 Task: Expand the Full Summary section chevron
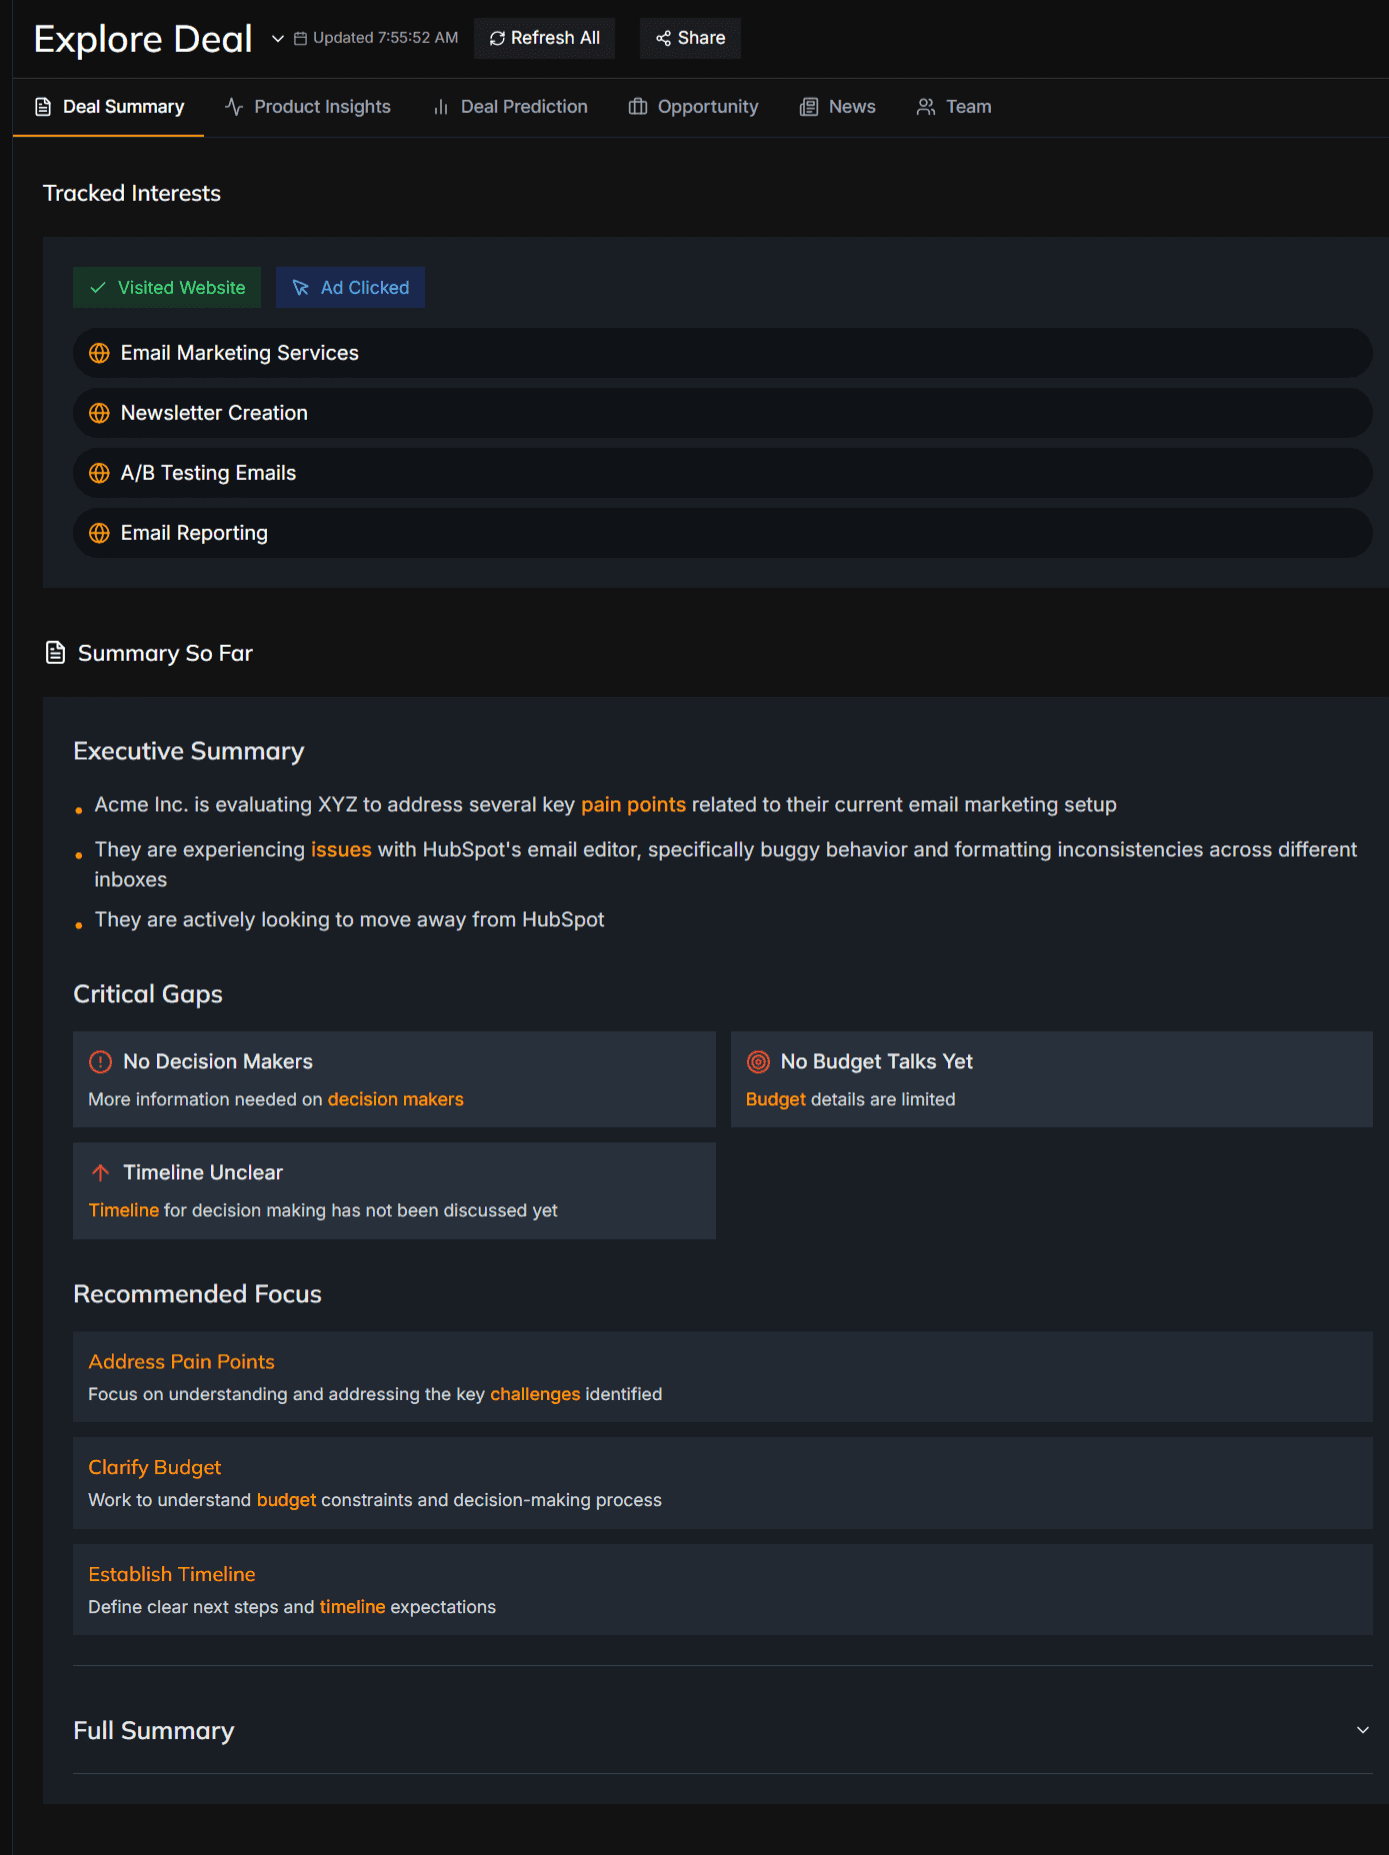[1362, 1730]
